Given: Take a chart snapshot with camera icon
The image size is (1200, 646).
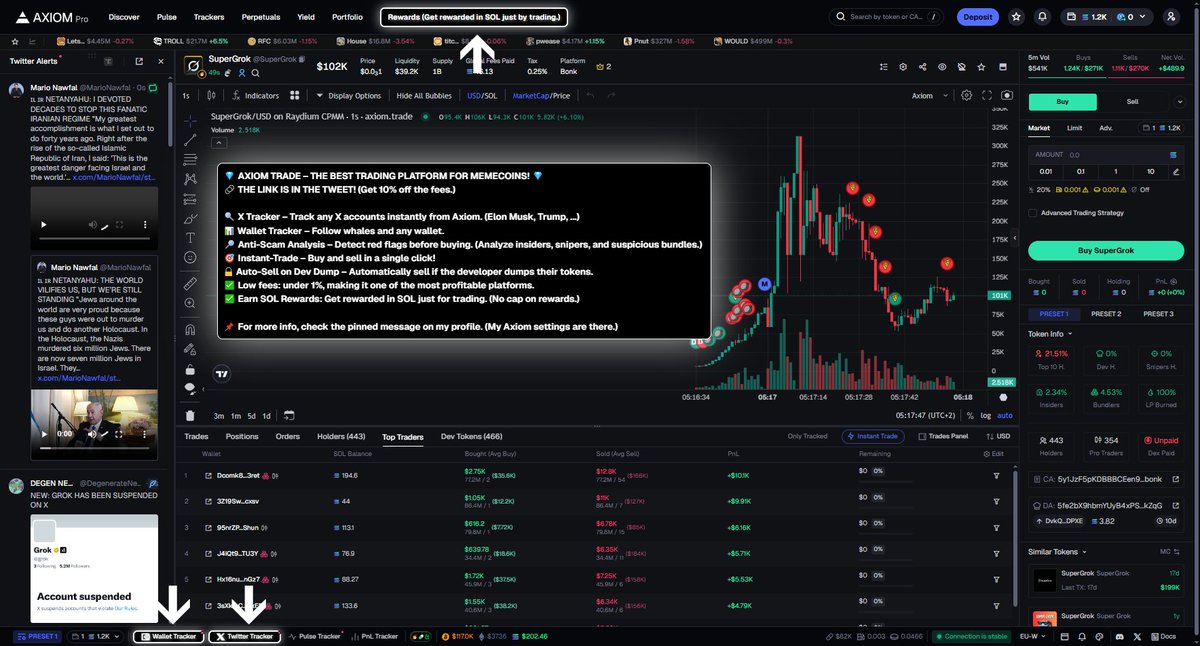Looking at the screenshot, I should 1007,96.
